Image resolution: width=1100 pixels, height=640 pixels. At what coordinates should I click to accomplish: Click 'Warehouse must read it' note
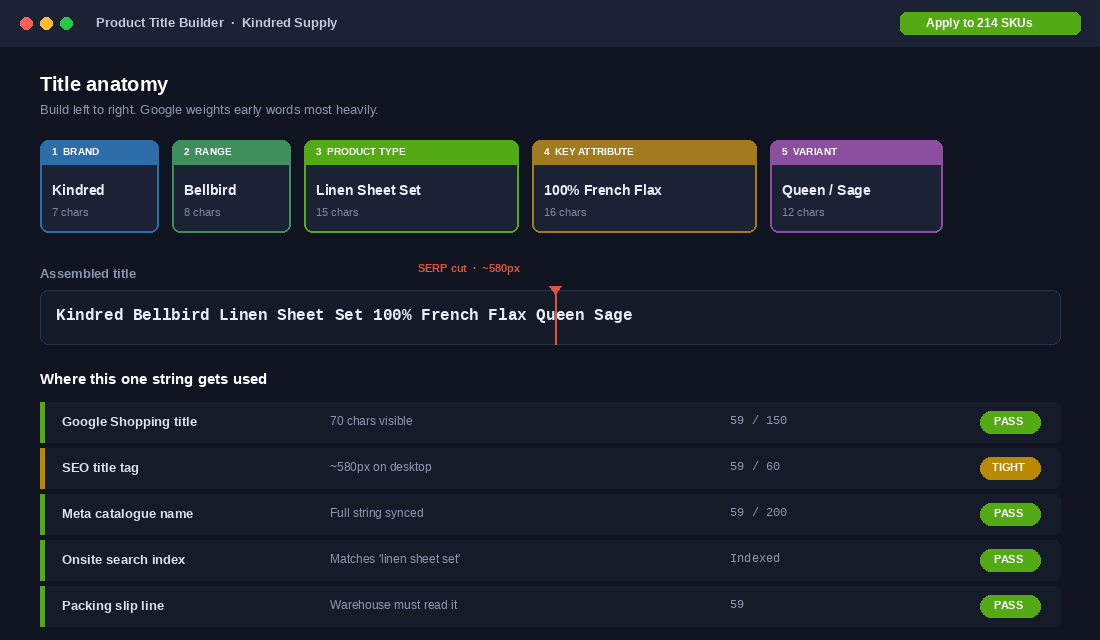(394, 605)
